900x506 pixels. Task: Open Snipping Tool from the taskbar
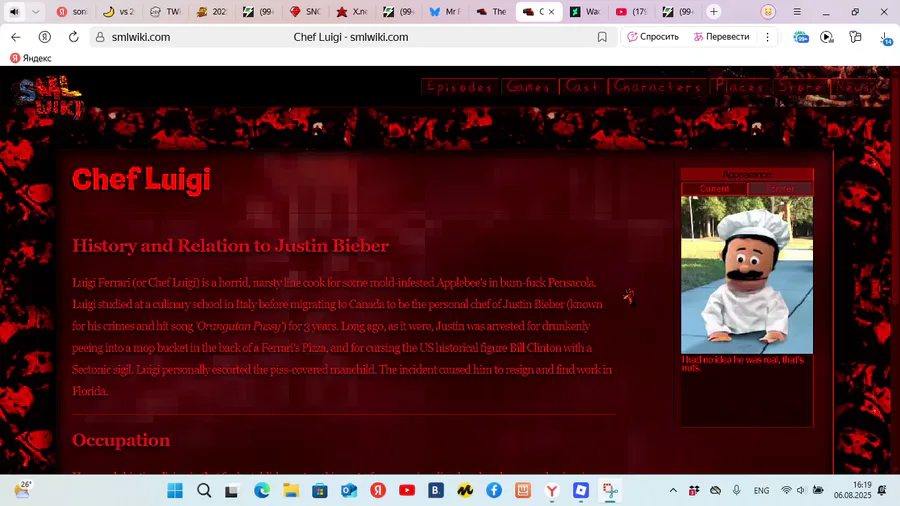click(610, 491)
